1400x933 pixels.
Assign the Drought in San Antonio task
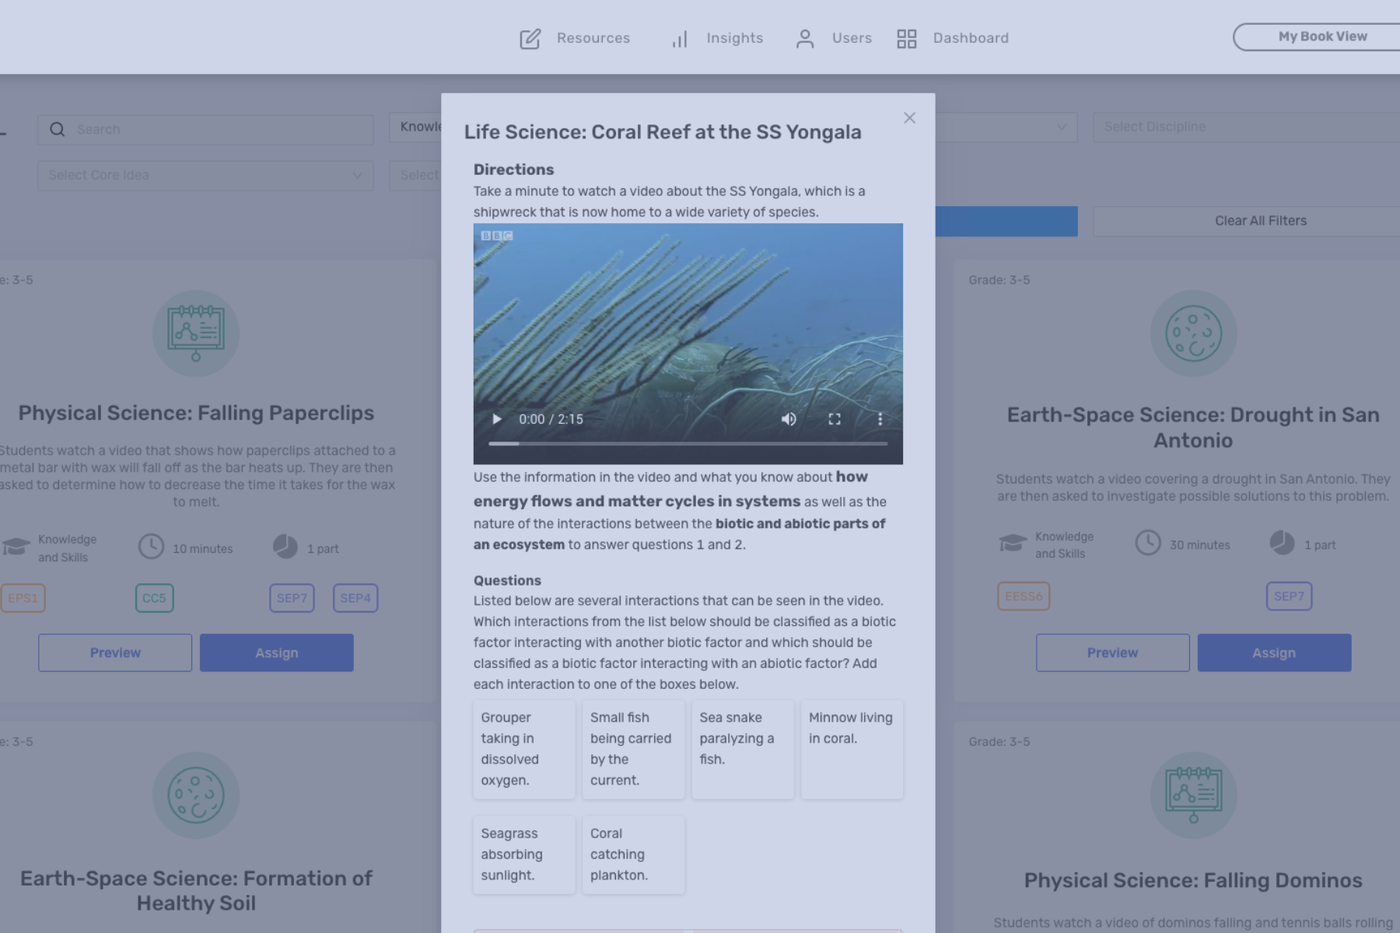(1273, 652)
